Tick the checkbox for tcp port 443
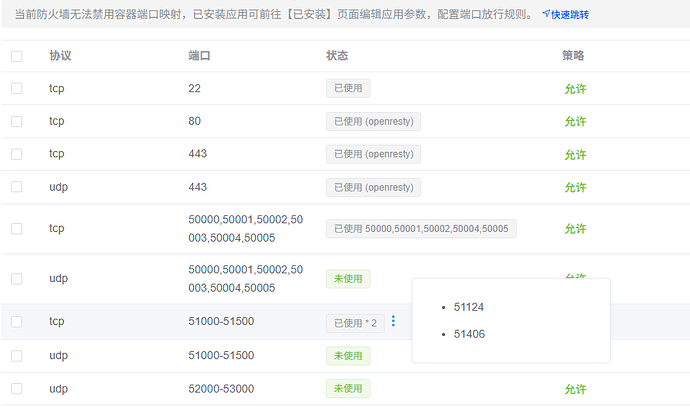This screenshot has height=414, width=690. pos(16,154)
